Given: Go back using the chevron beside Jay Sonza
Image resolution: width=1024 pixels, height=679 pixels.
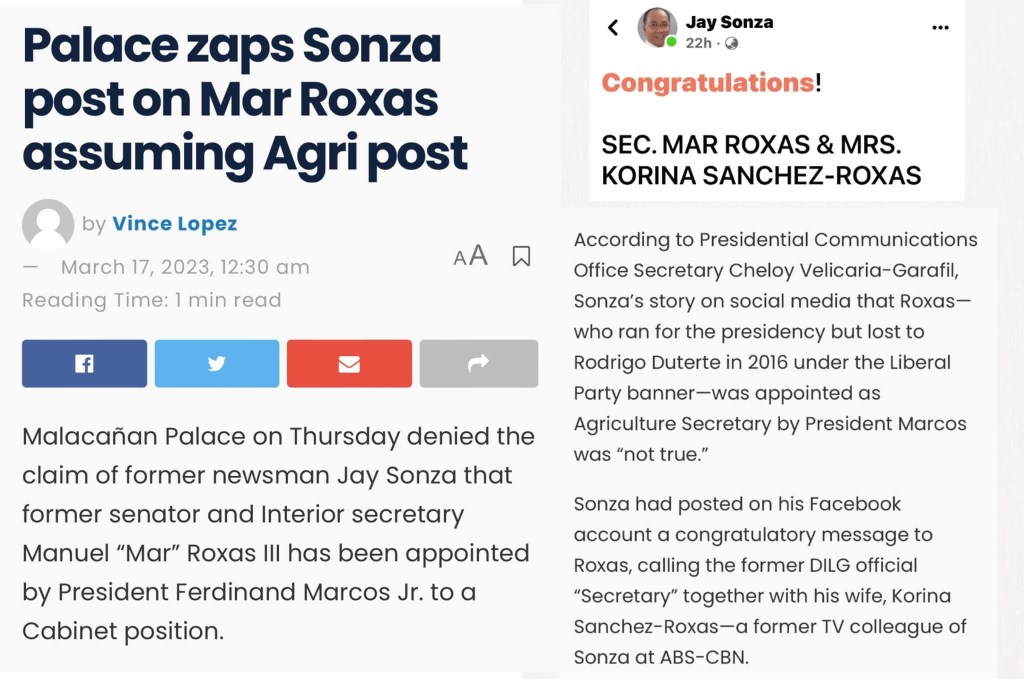Looking at the screenshot, I should point(613,28).
